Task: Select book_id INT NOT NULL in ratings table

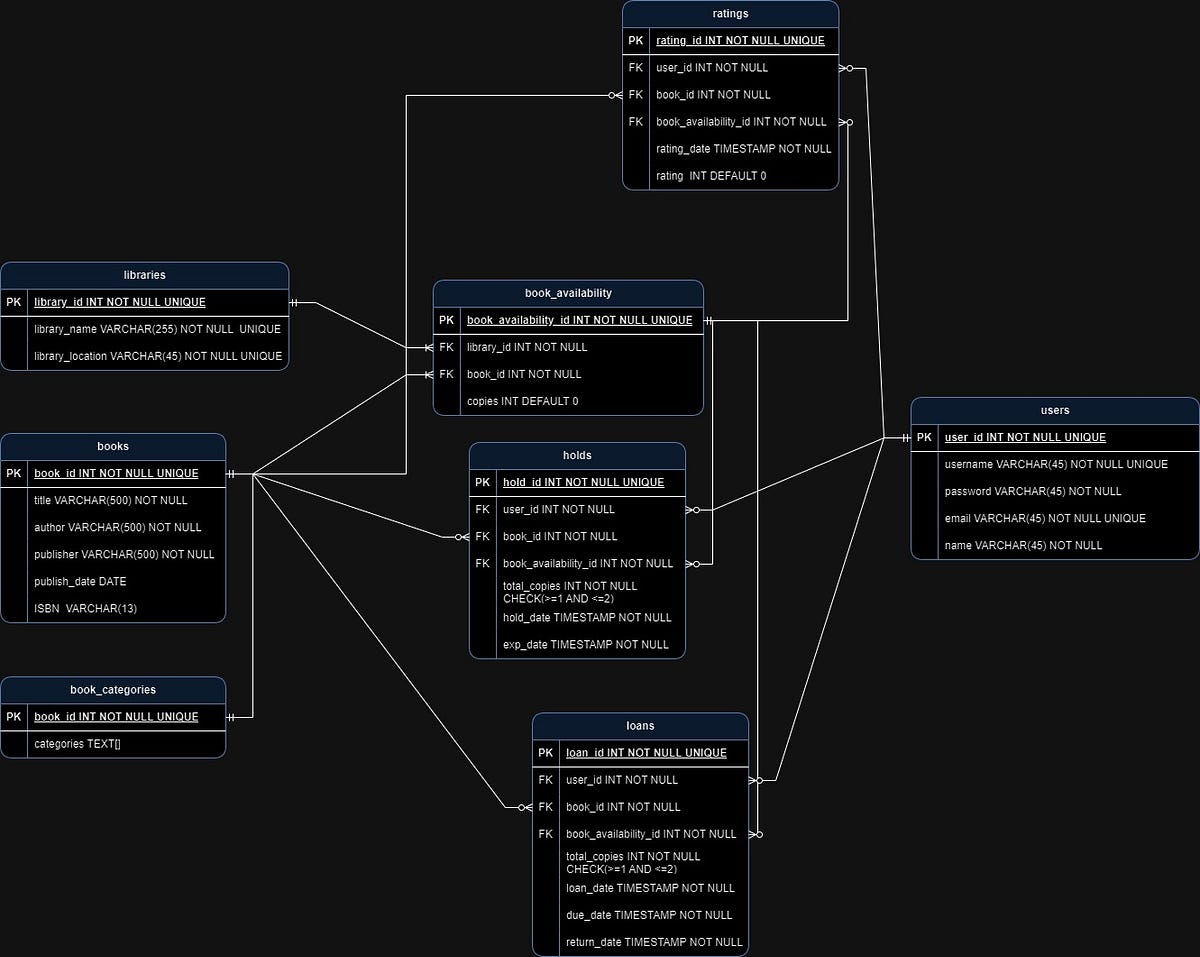Action: (730, 95)
